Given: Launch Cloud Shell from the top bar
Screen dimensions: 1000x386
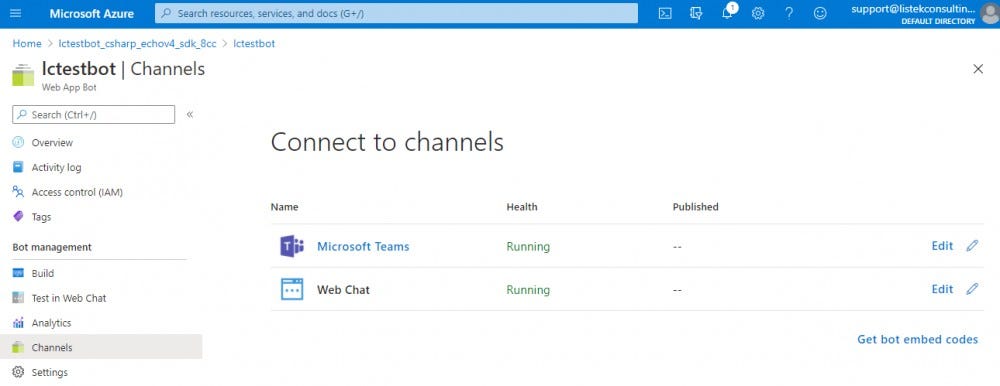Looking at the screenshot, I should point(665,13).
